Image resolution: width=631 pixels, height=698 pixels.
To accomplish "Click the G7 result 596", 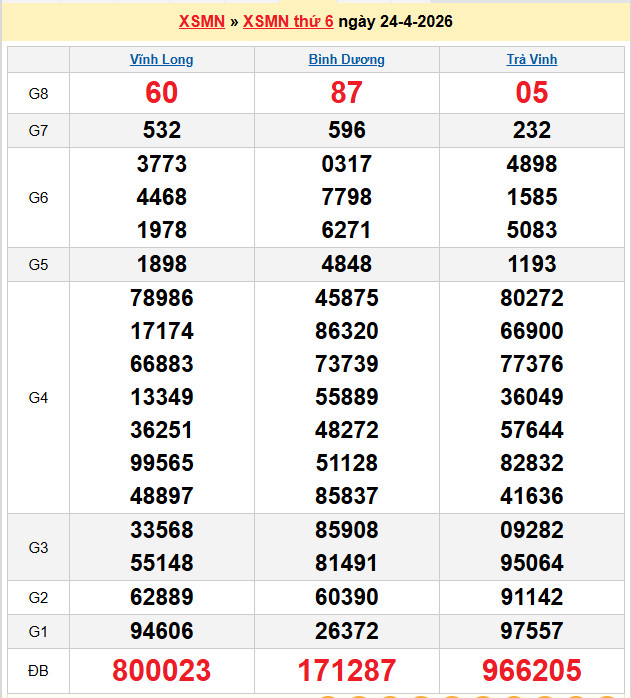I will tap(346, 130).
